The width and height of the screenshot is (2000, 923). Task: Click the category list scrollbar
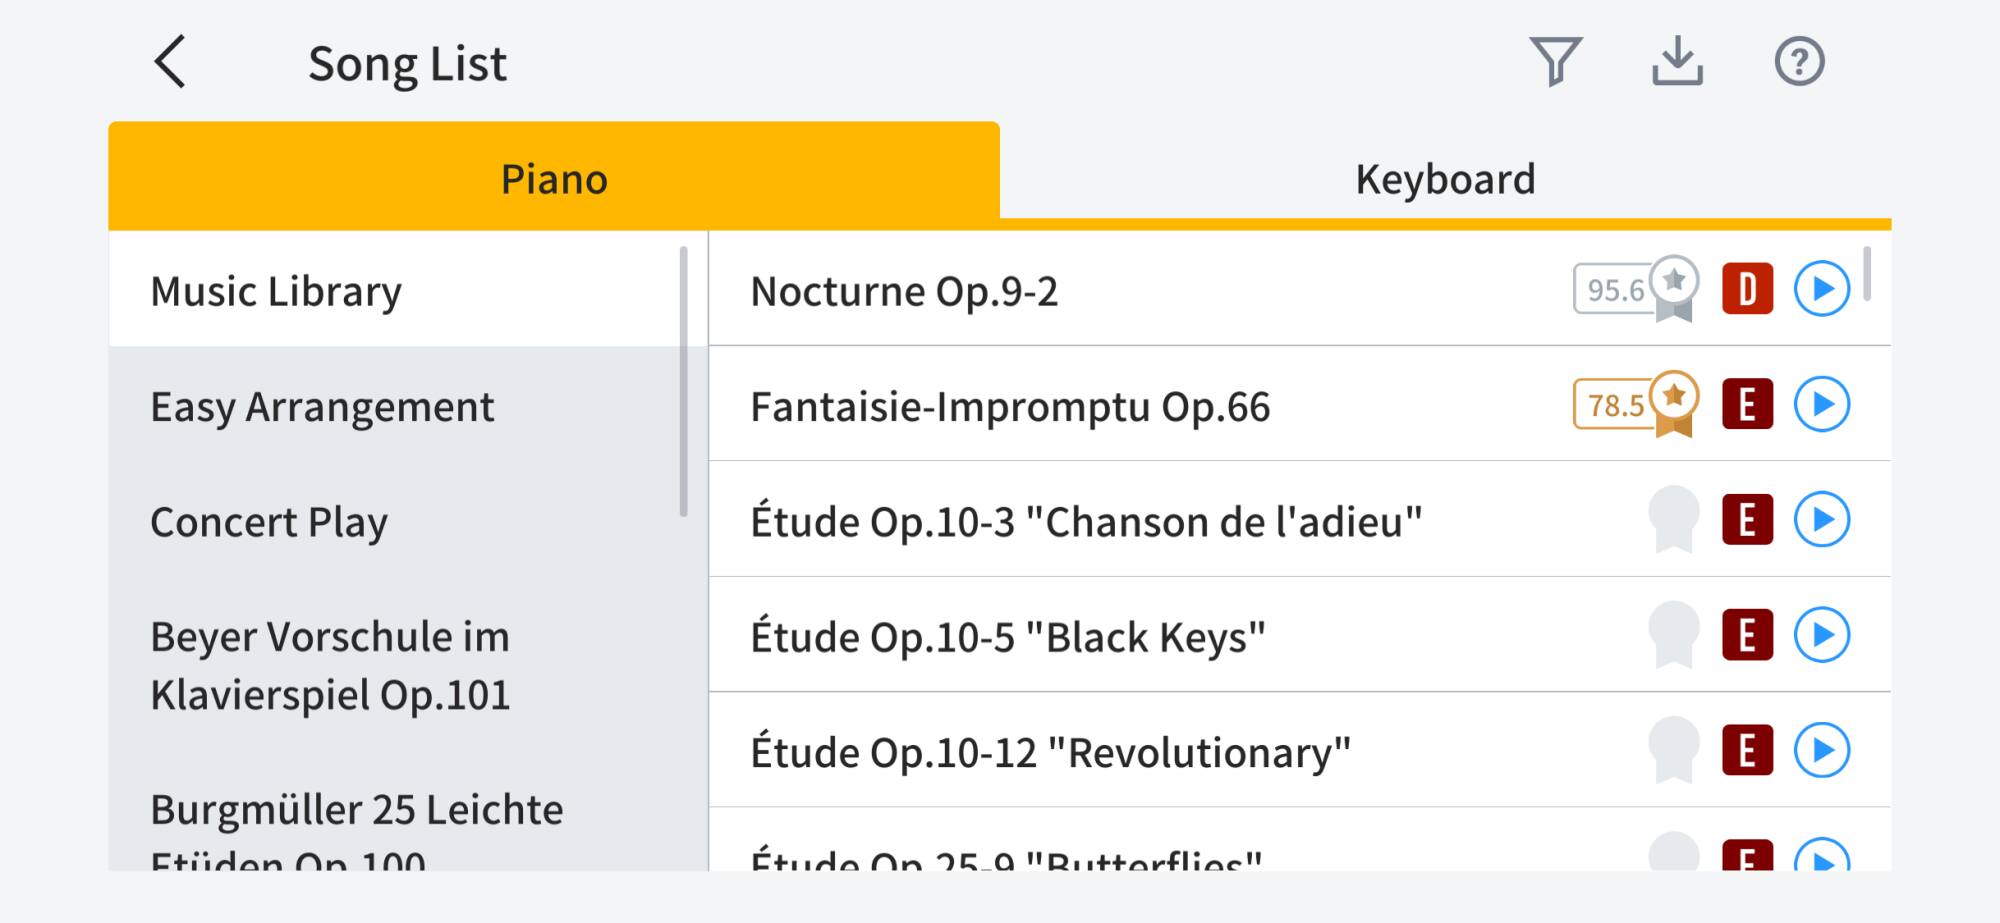click(684, 380)
